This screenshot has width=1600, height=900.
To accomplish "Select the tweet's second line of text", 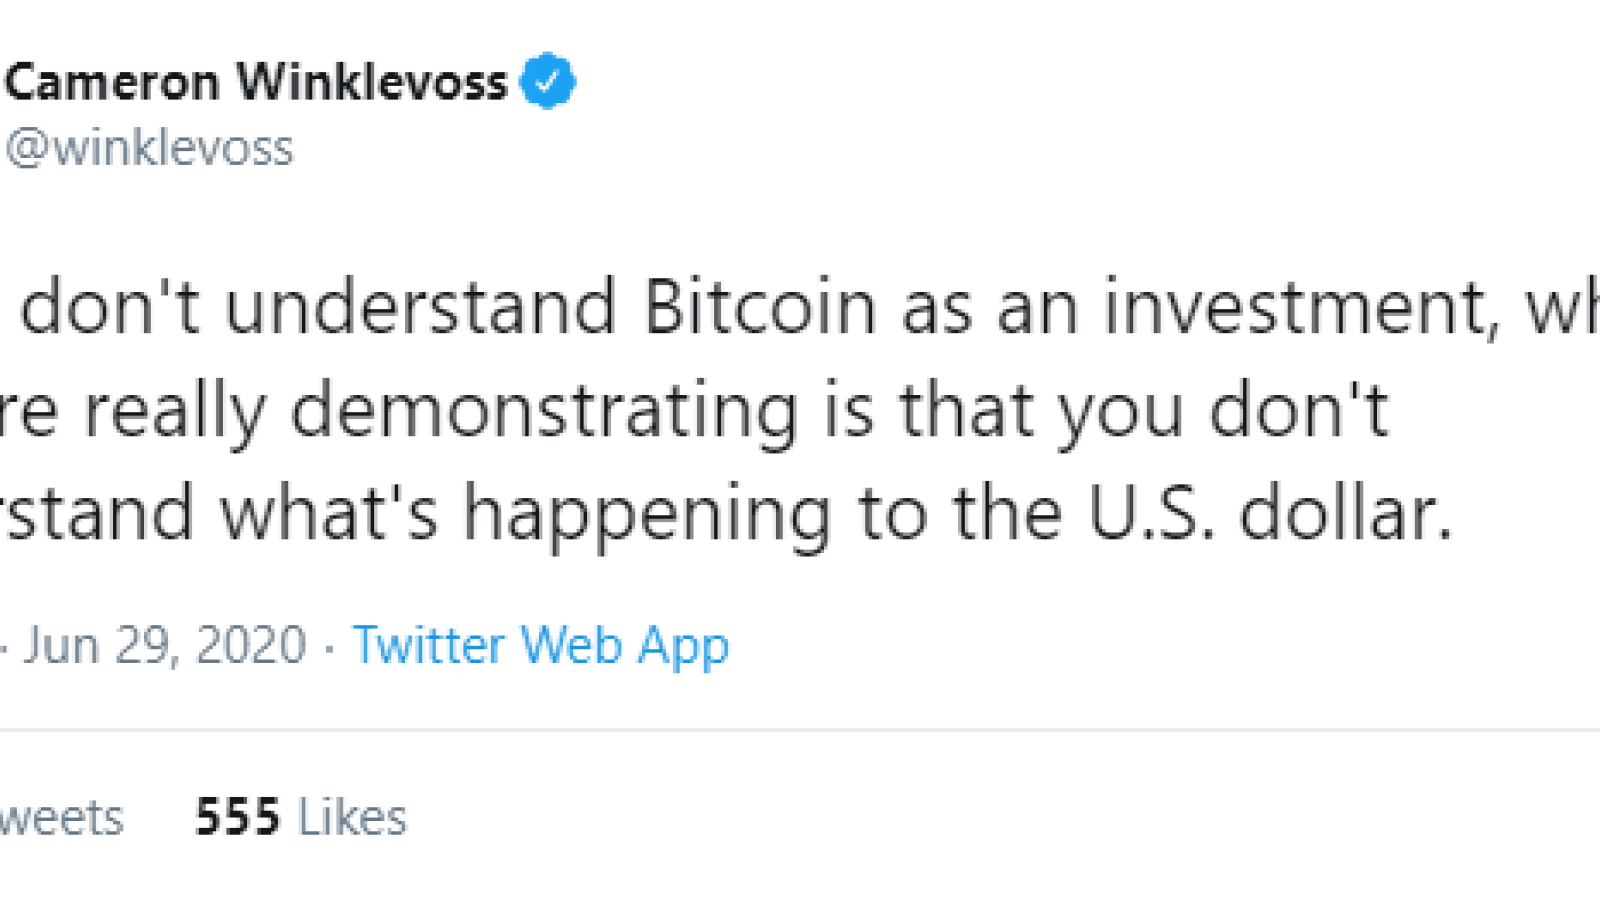I will pyautogui.click(x=694, y=412).
